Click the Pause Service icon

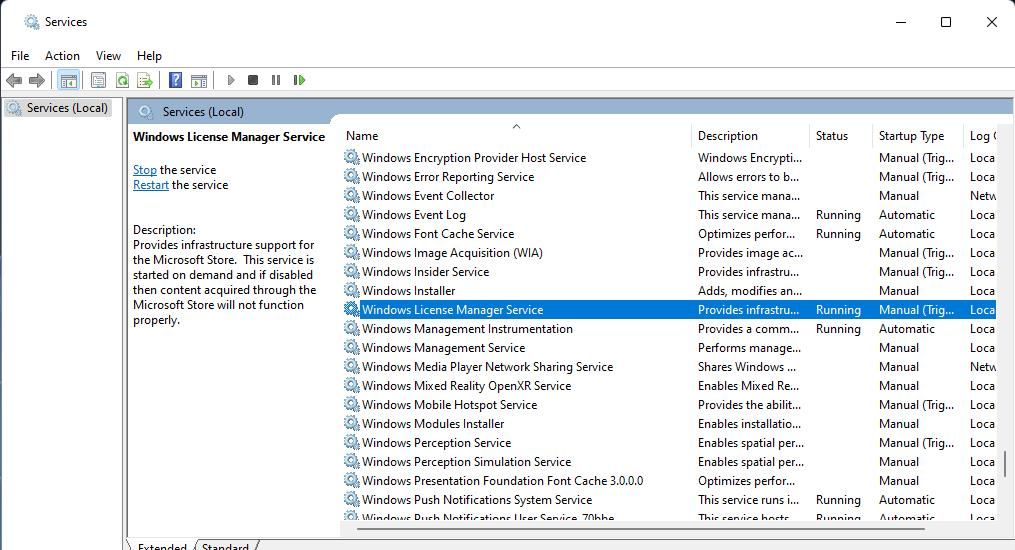tap(276, 80)
